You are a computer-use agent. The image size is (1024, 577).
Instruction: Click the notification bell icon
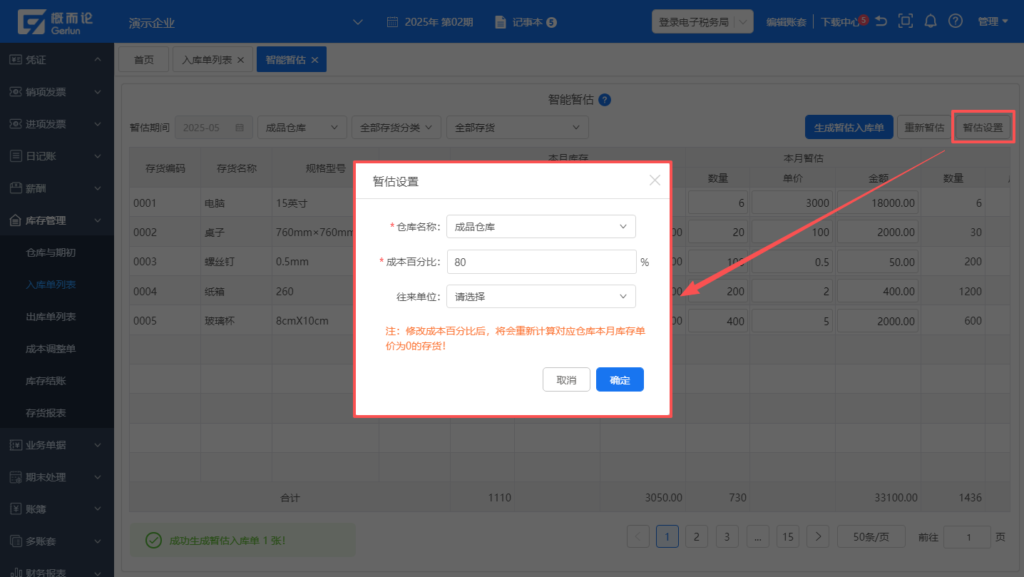click(x=931, y=21)
